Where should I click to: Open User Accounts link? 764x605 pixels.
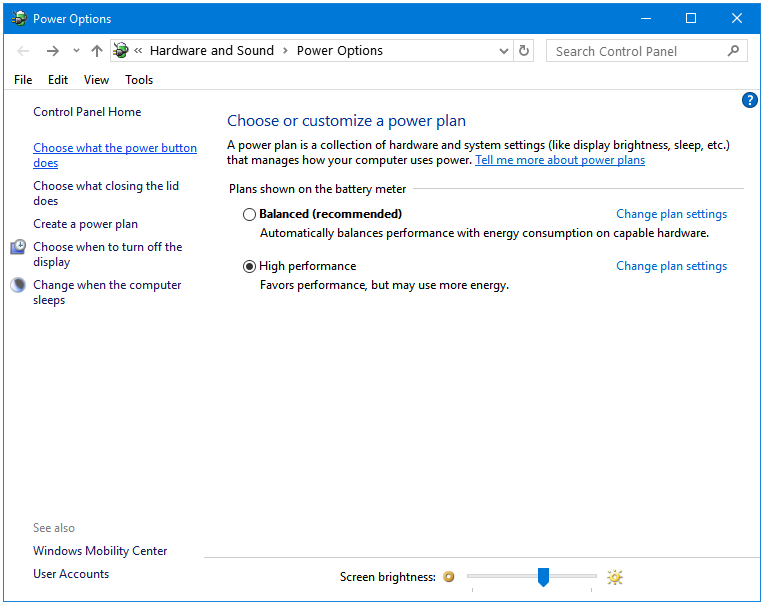coord(71,574)
